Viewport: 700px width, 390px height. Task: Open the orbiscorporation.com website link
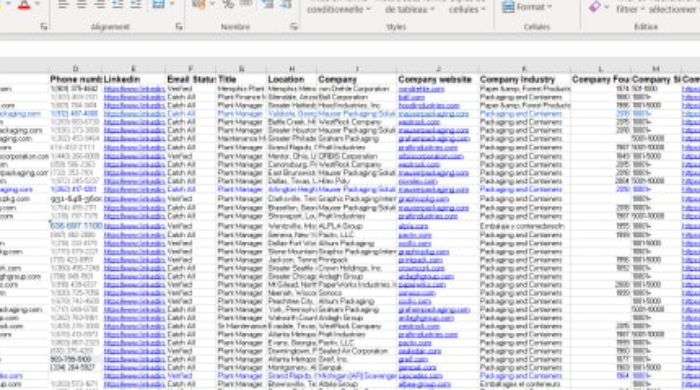coord(431,157)
